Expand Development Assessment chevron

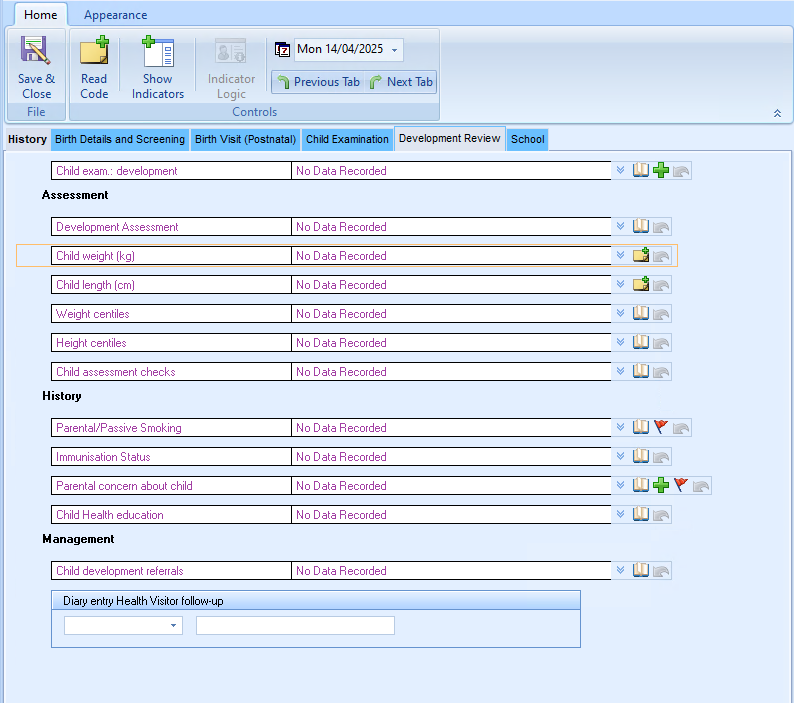pos(620,226)
